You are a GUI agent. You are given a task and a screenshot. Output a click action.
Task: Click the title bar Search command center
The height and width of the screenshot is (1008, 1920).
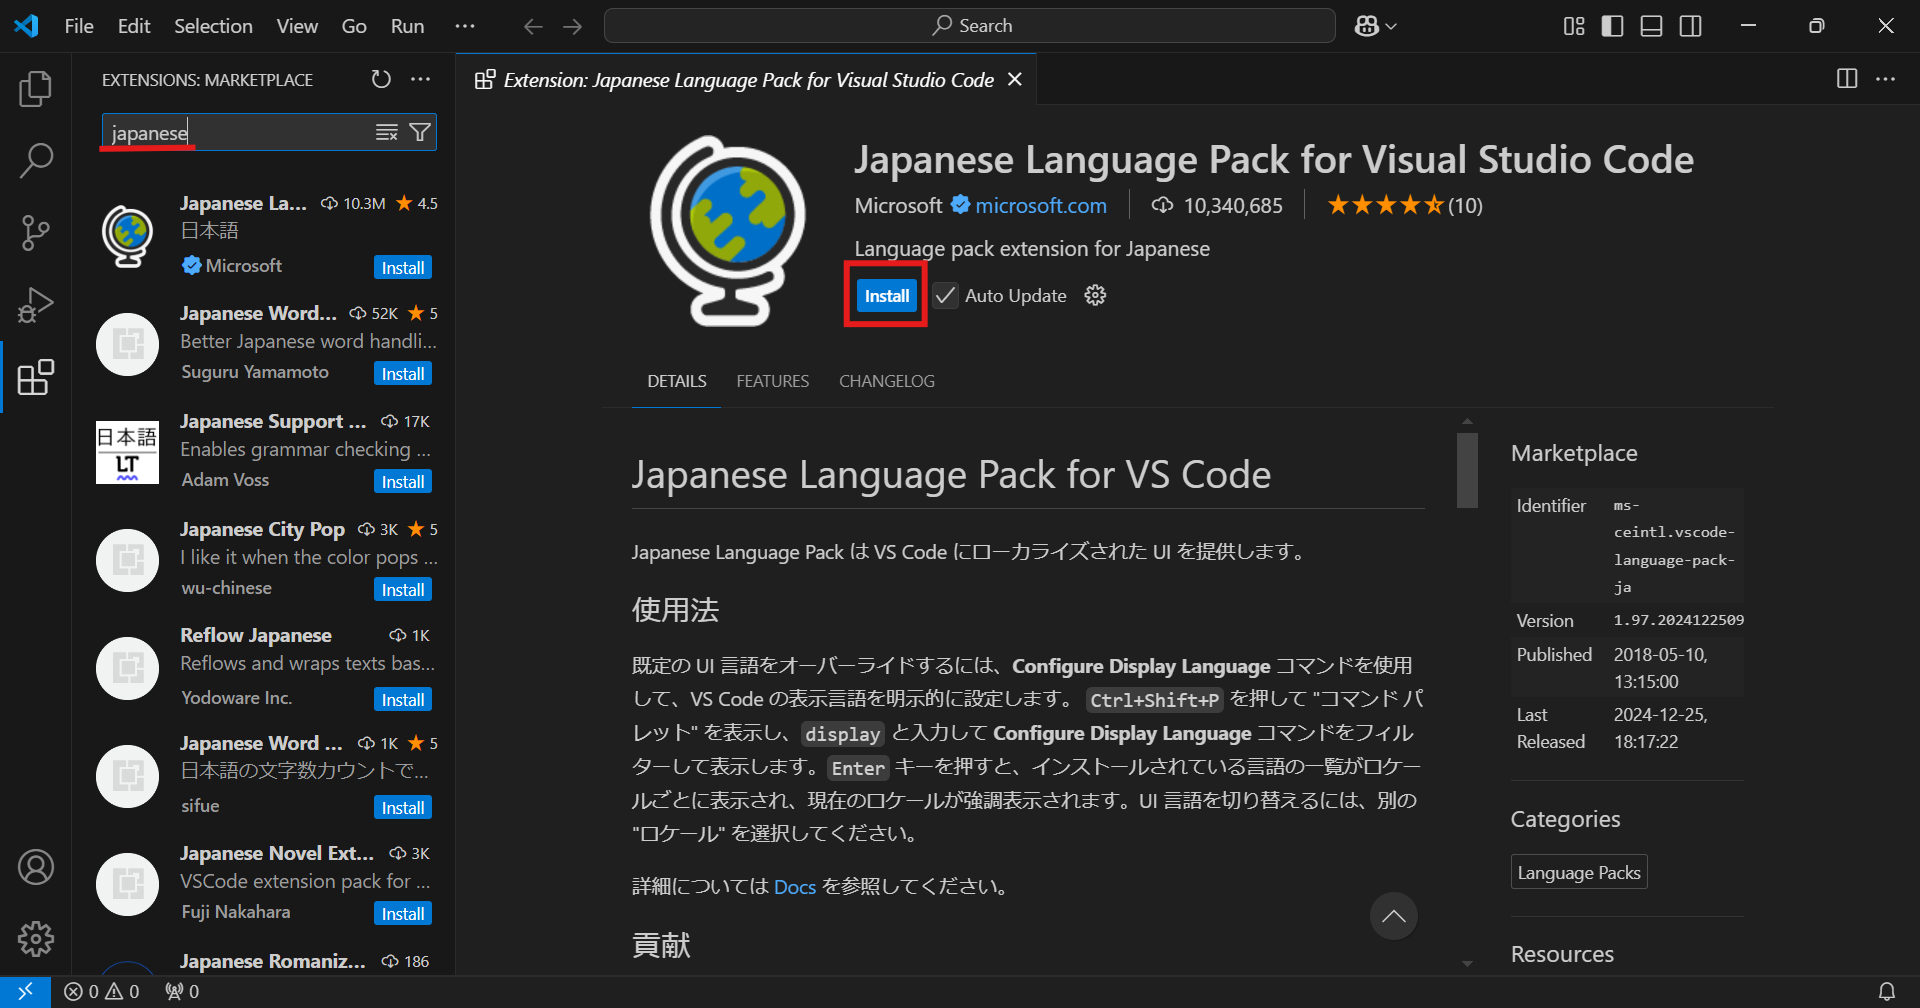pos(970,26)
